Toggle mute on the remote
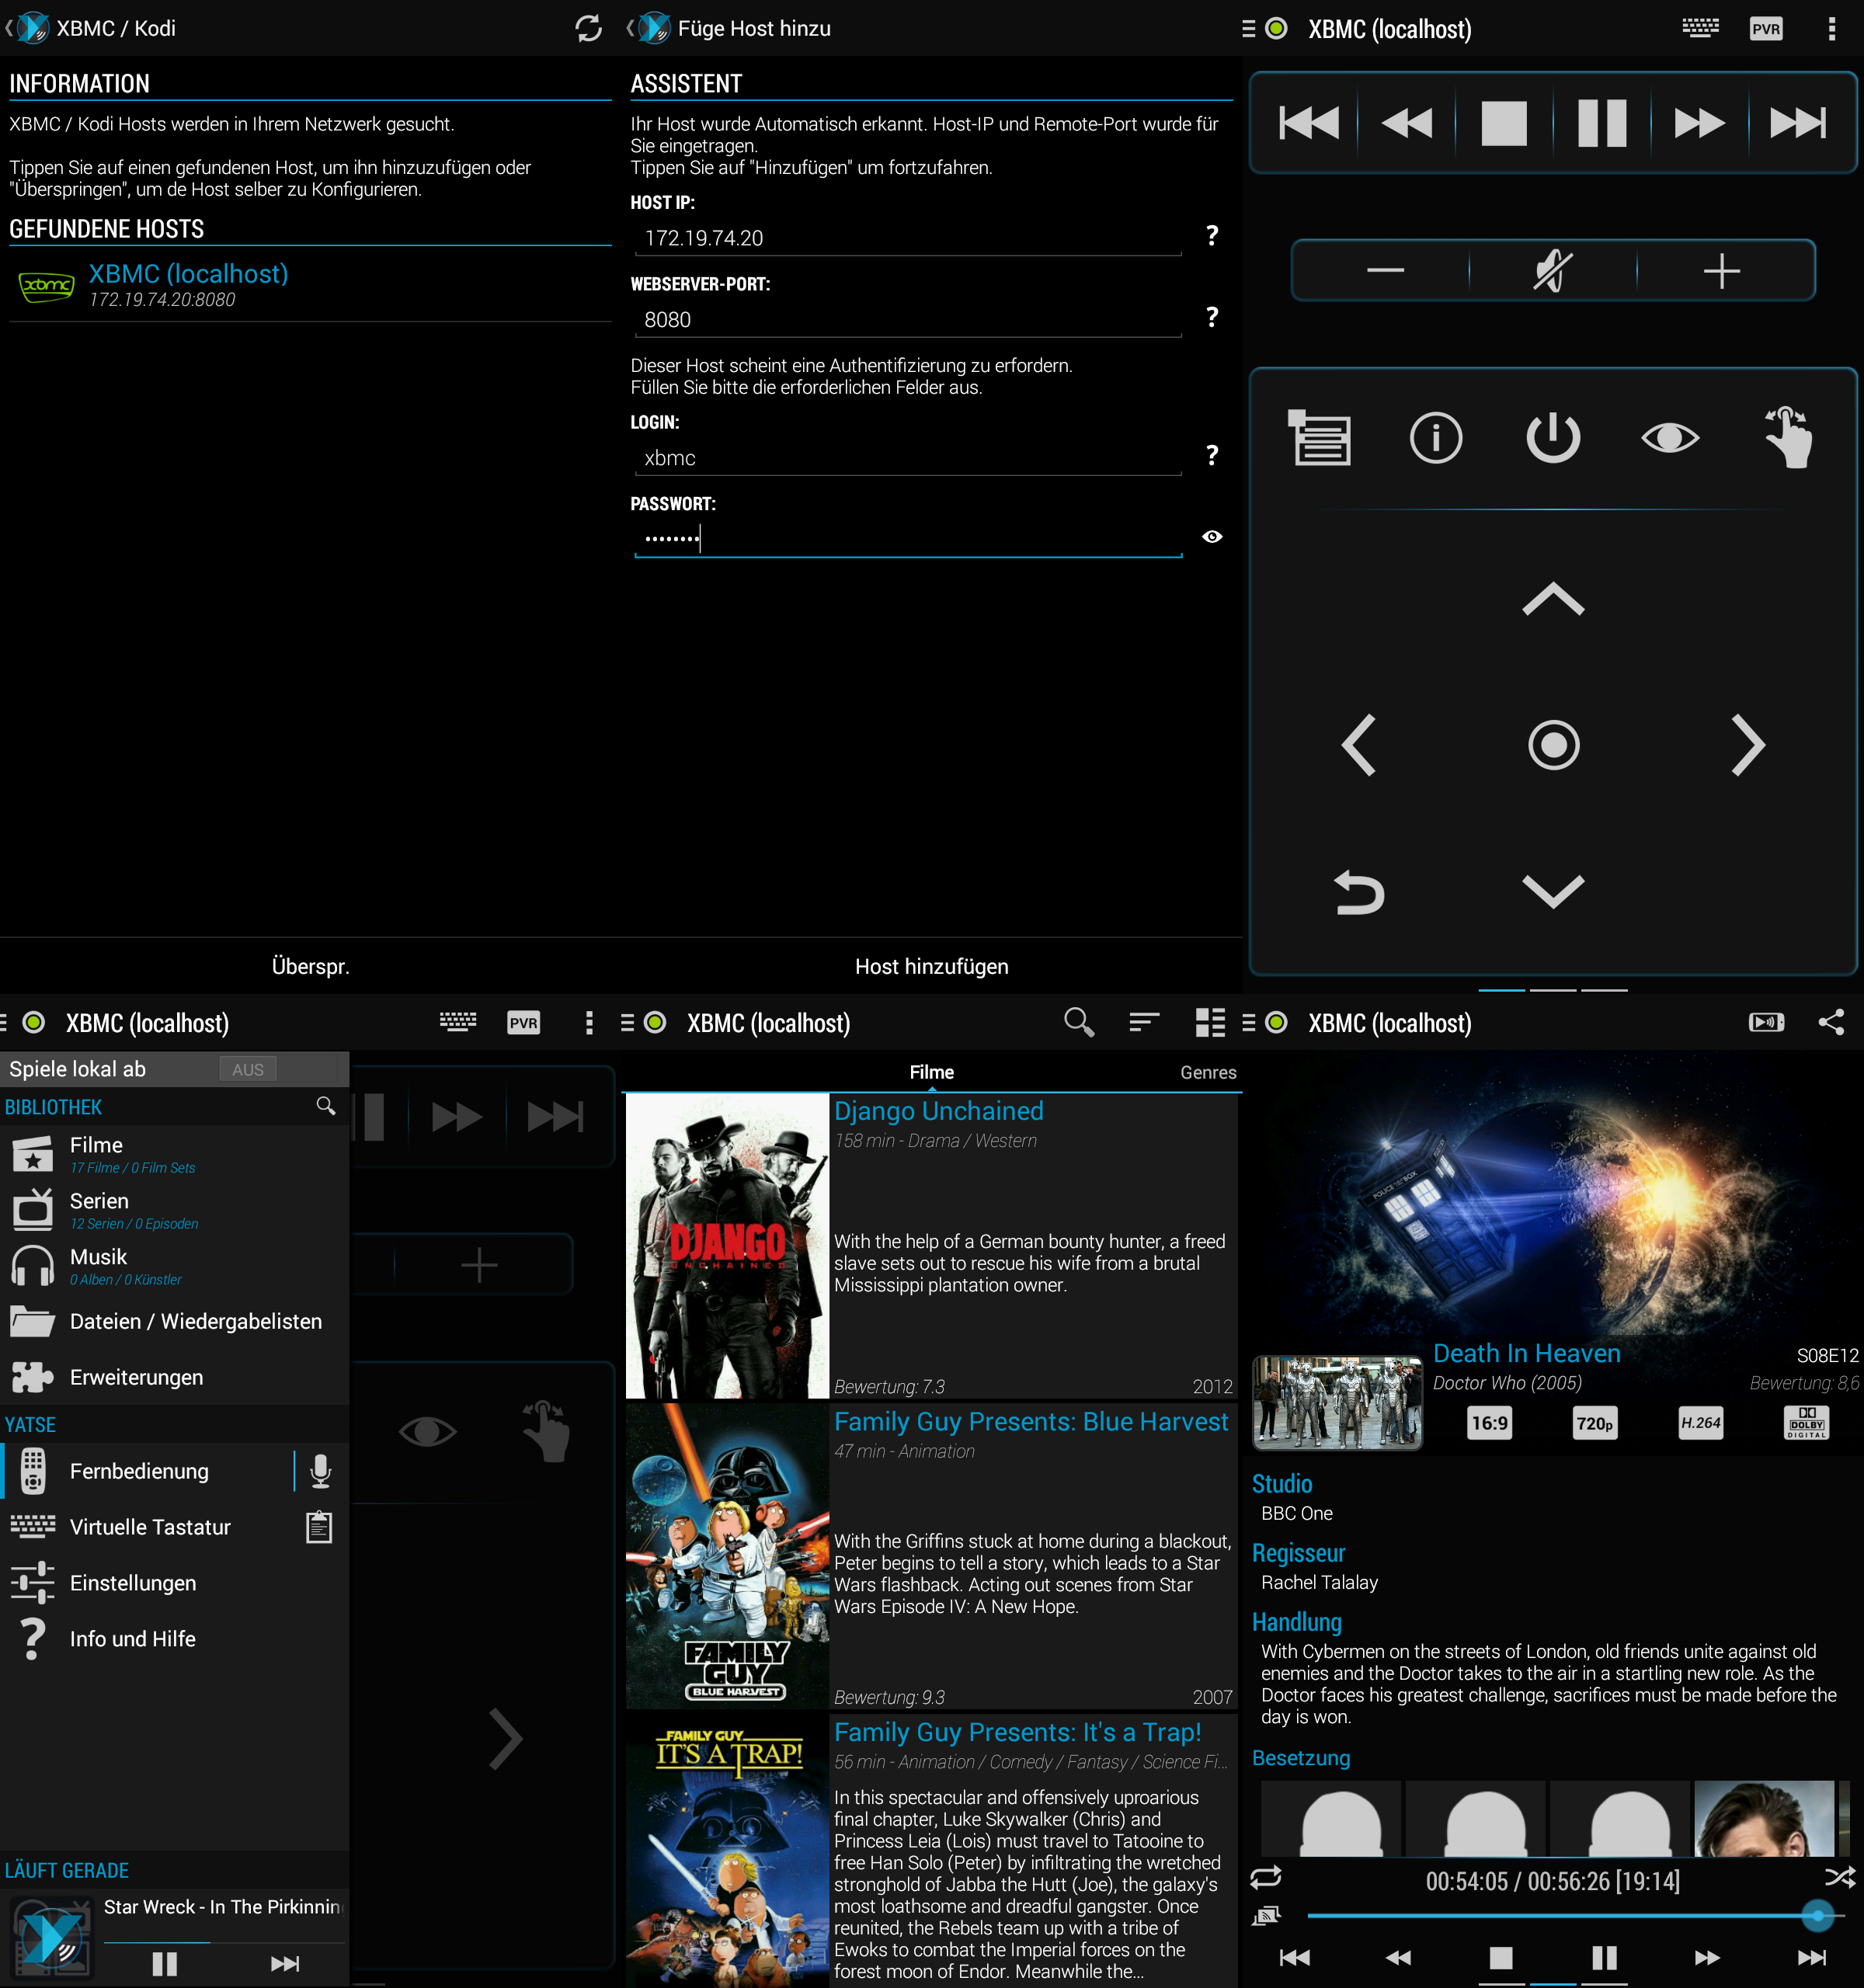This screenshot has width=1864, height=1988. [x=1553, y=270]
